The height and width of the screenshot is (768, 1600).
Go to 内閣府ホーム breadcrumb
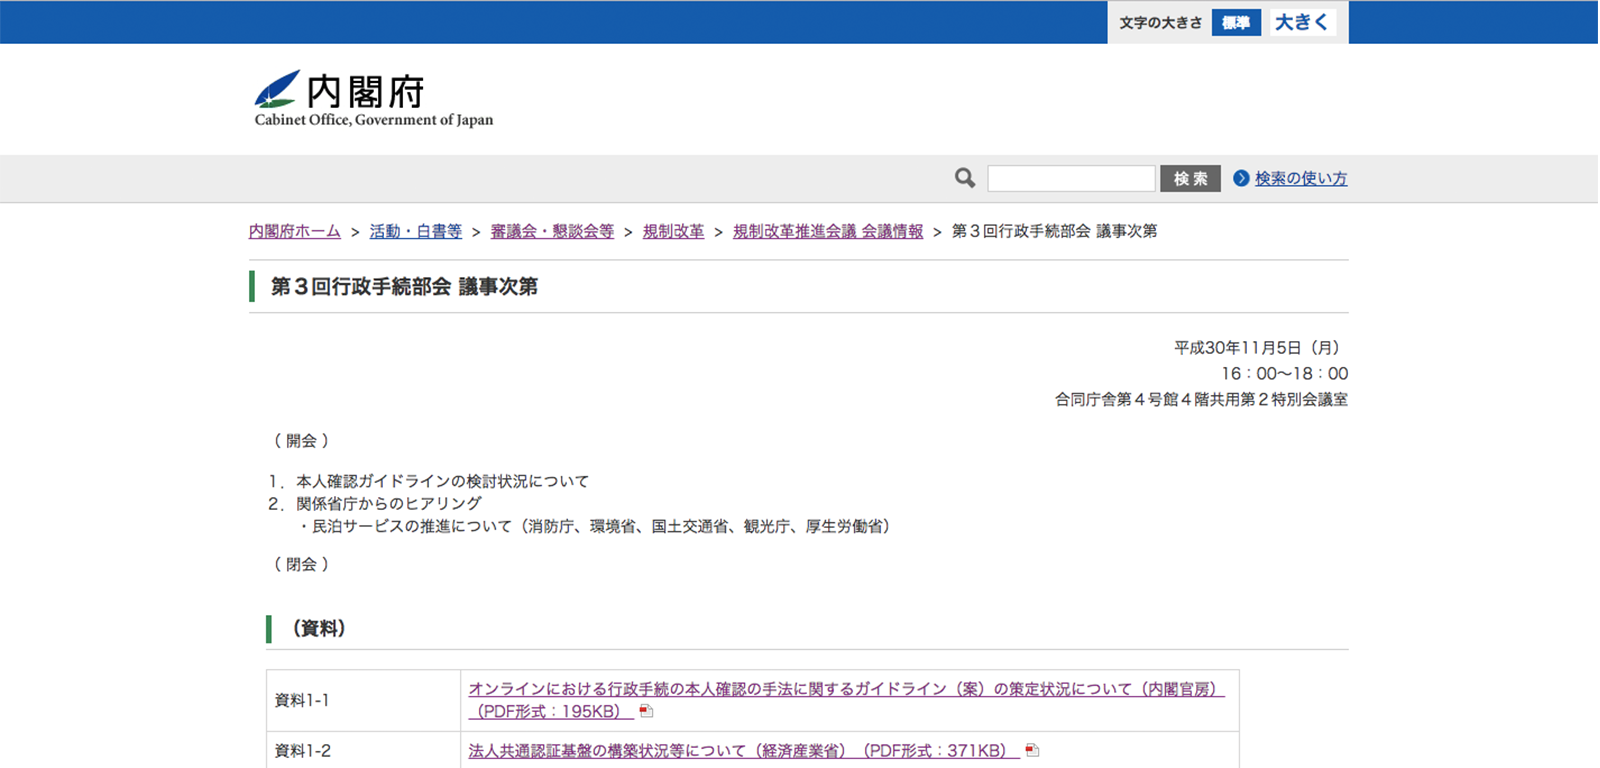click(x=295, y=231)
